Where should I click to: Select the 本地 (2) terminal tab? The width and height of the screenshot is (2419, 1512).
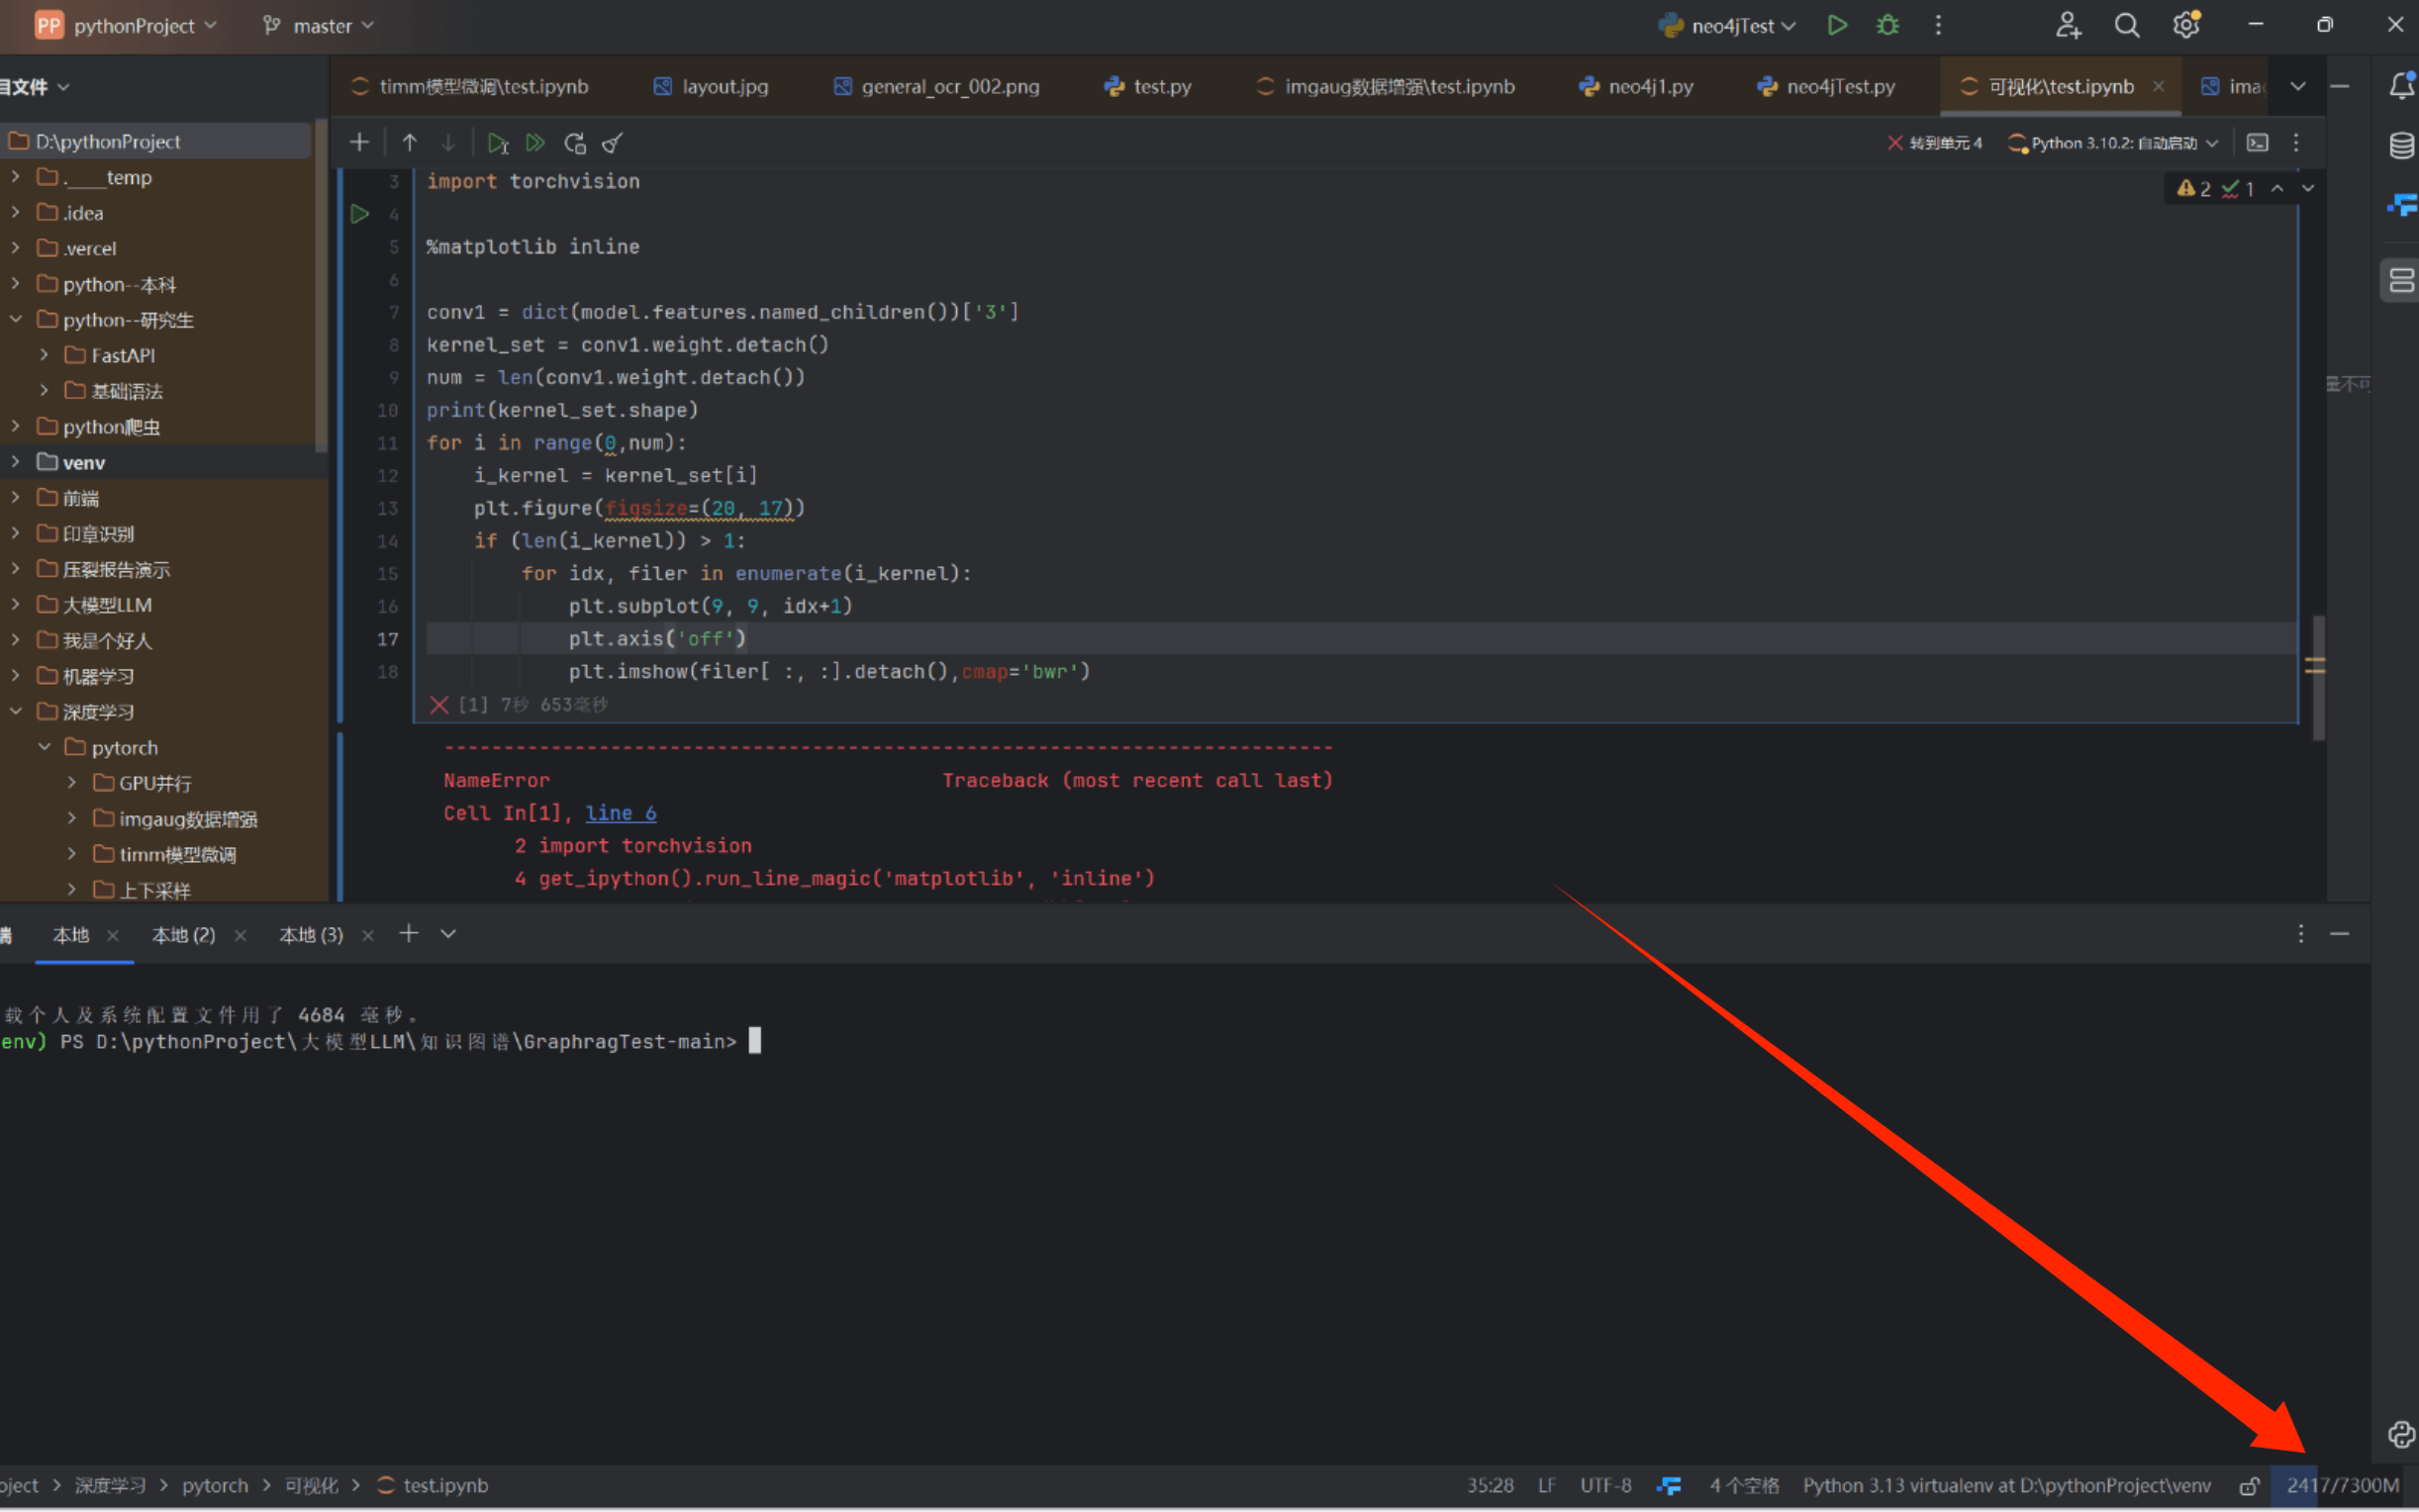pos(183,935)
